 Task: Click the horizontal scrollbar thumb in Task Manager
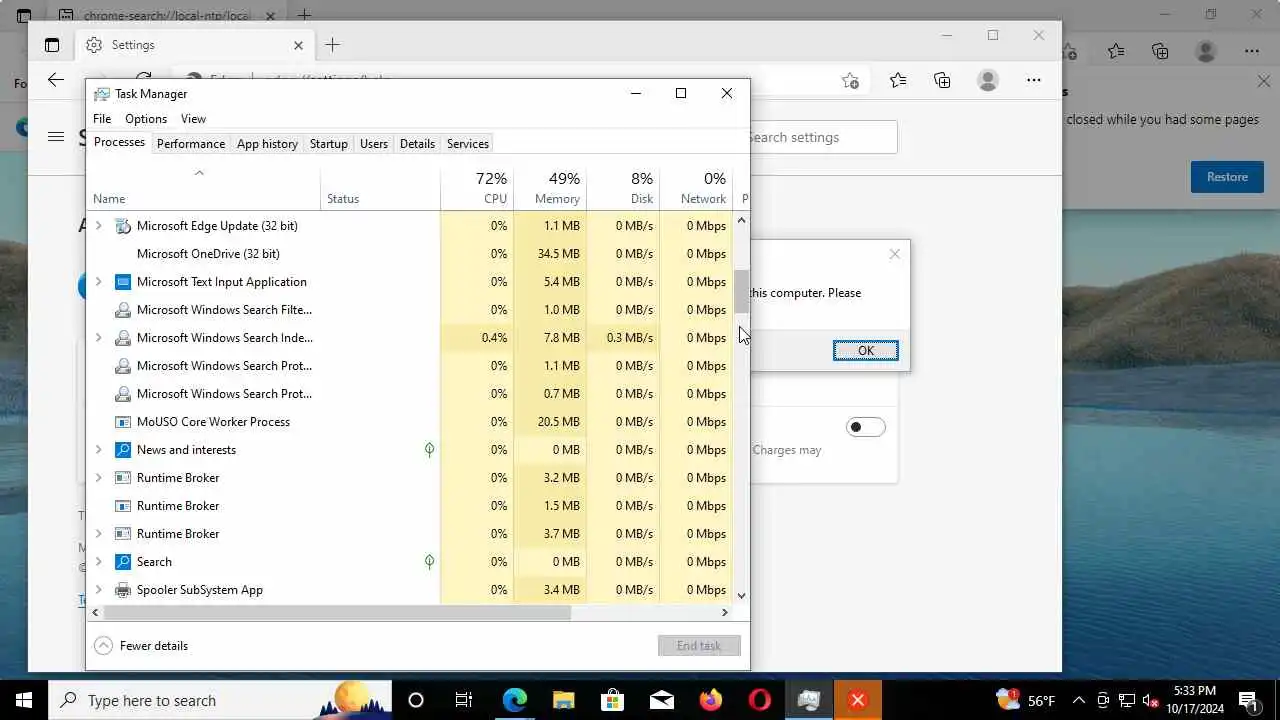[x=337, y=612]
